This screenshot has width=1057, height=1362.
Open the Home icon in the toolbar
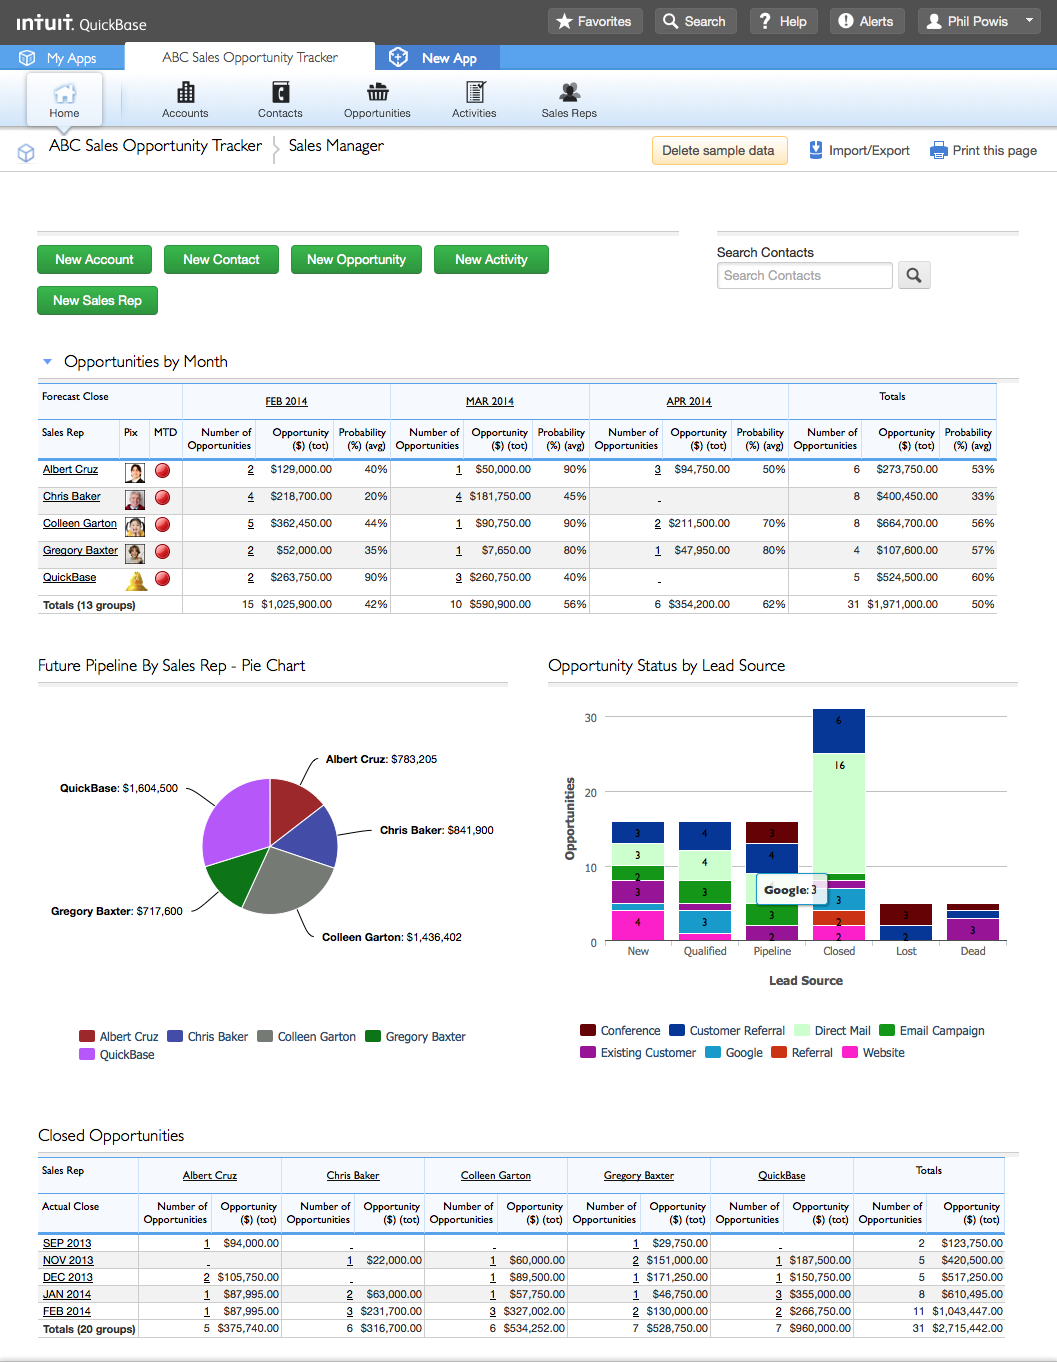point(64,93)
